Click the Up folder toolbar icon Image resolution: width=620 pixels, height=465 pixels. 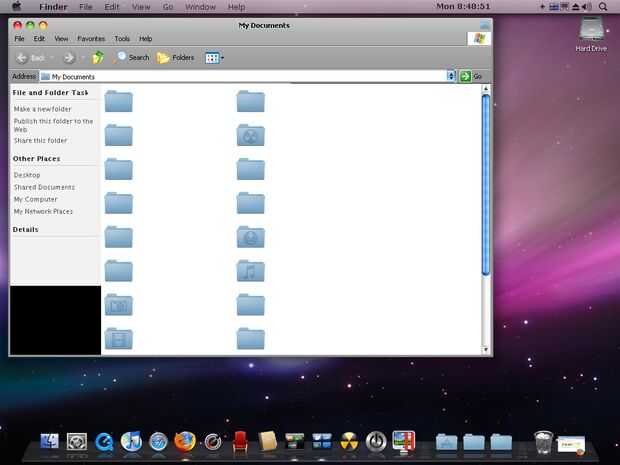click(x=98, y=58)
